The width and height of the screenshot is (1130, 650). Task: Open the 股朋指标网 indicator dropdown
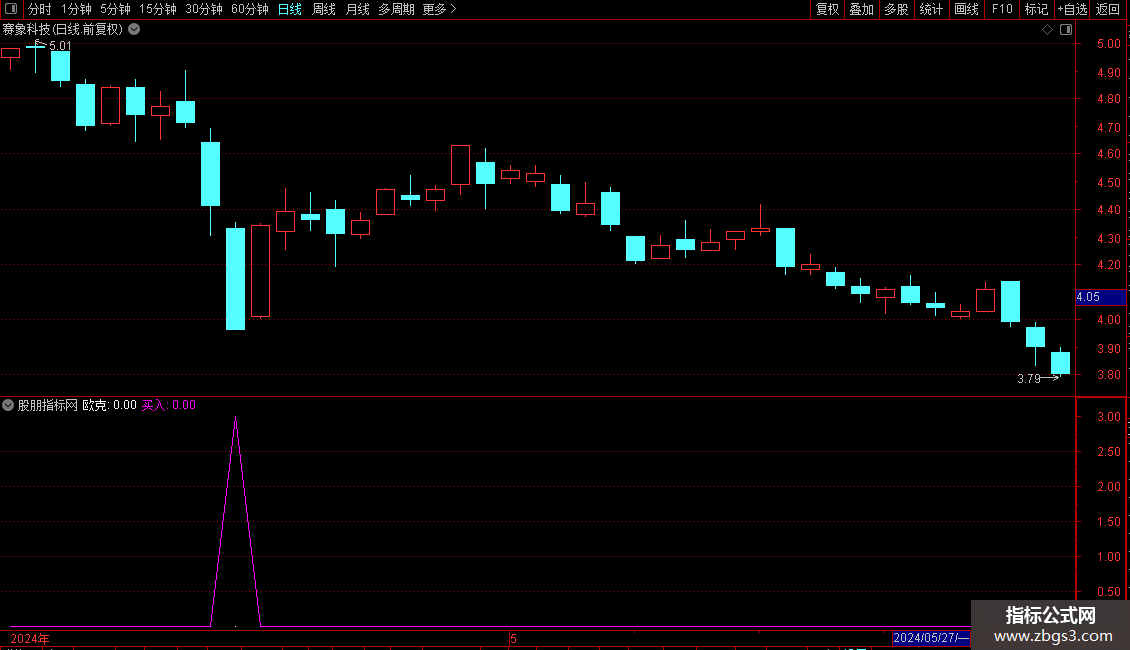point(8,405)
